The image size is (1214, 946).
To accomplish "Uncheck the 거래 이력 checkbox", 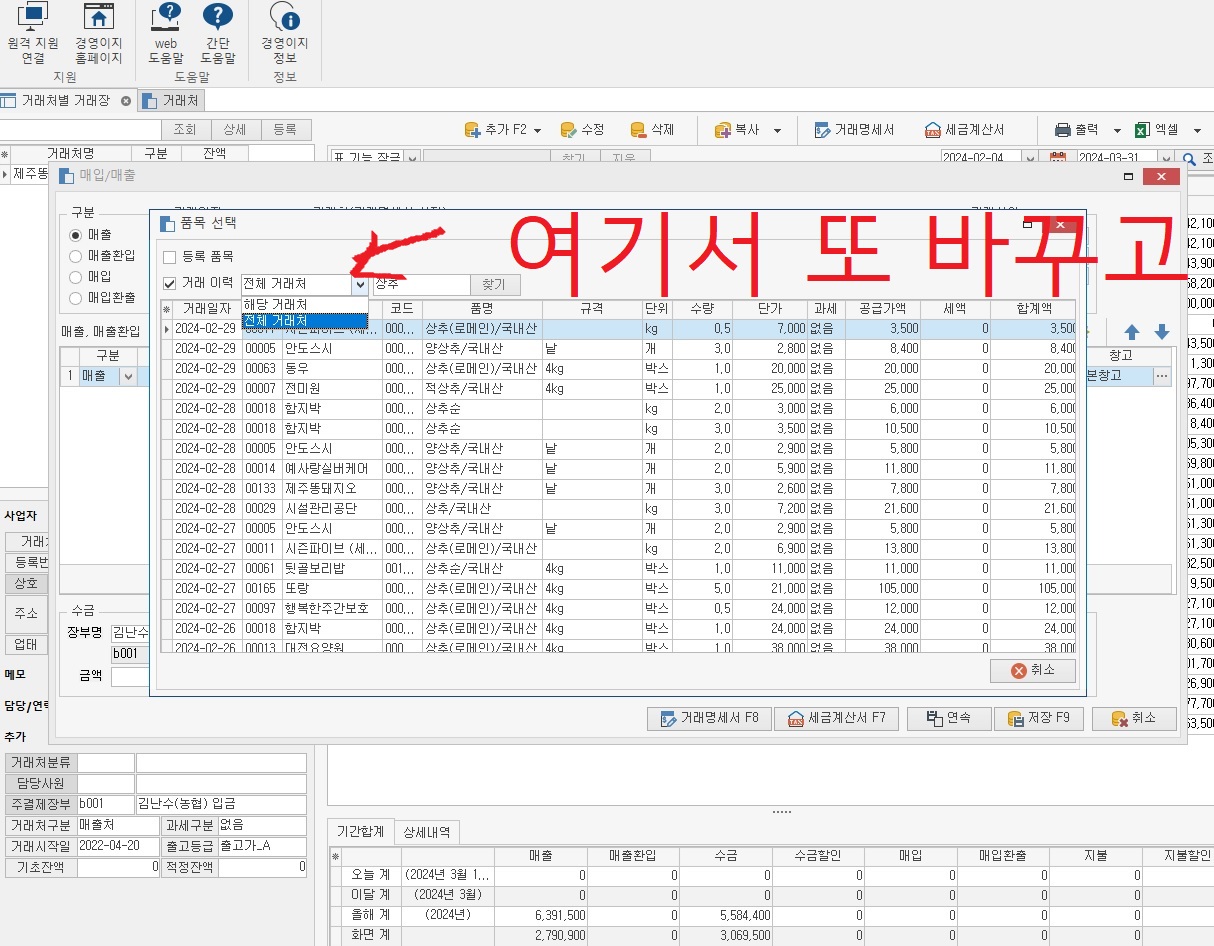I will pyautogui.click(x=170, y=284).
